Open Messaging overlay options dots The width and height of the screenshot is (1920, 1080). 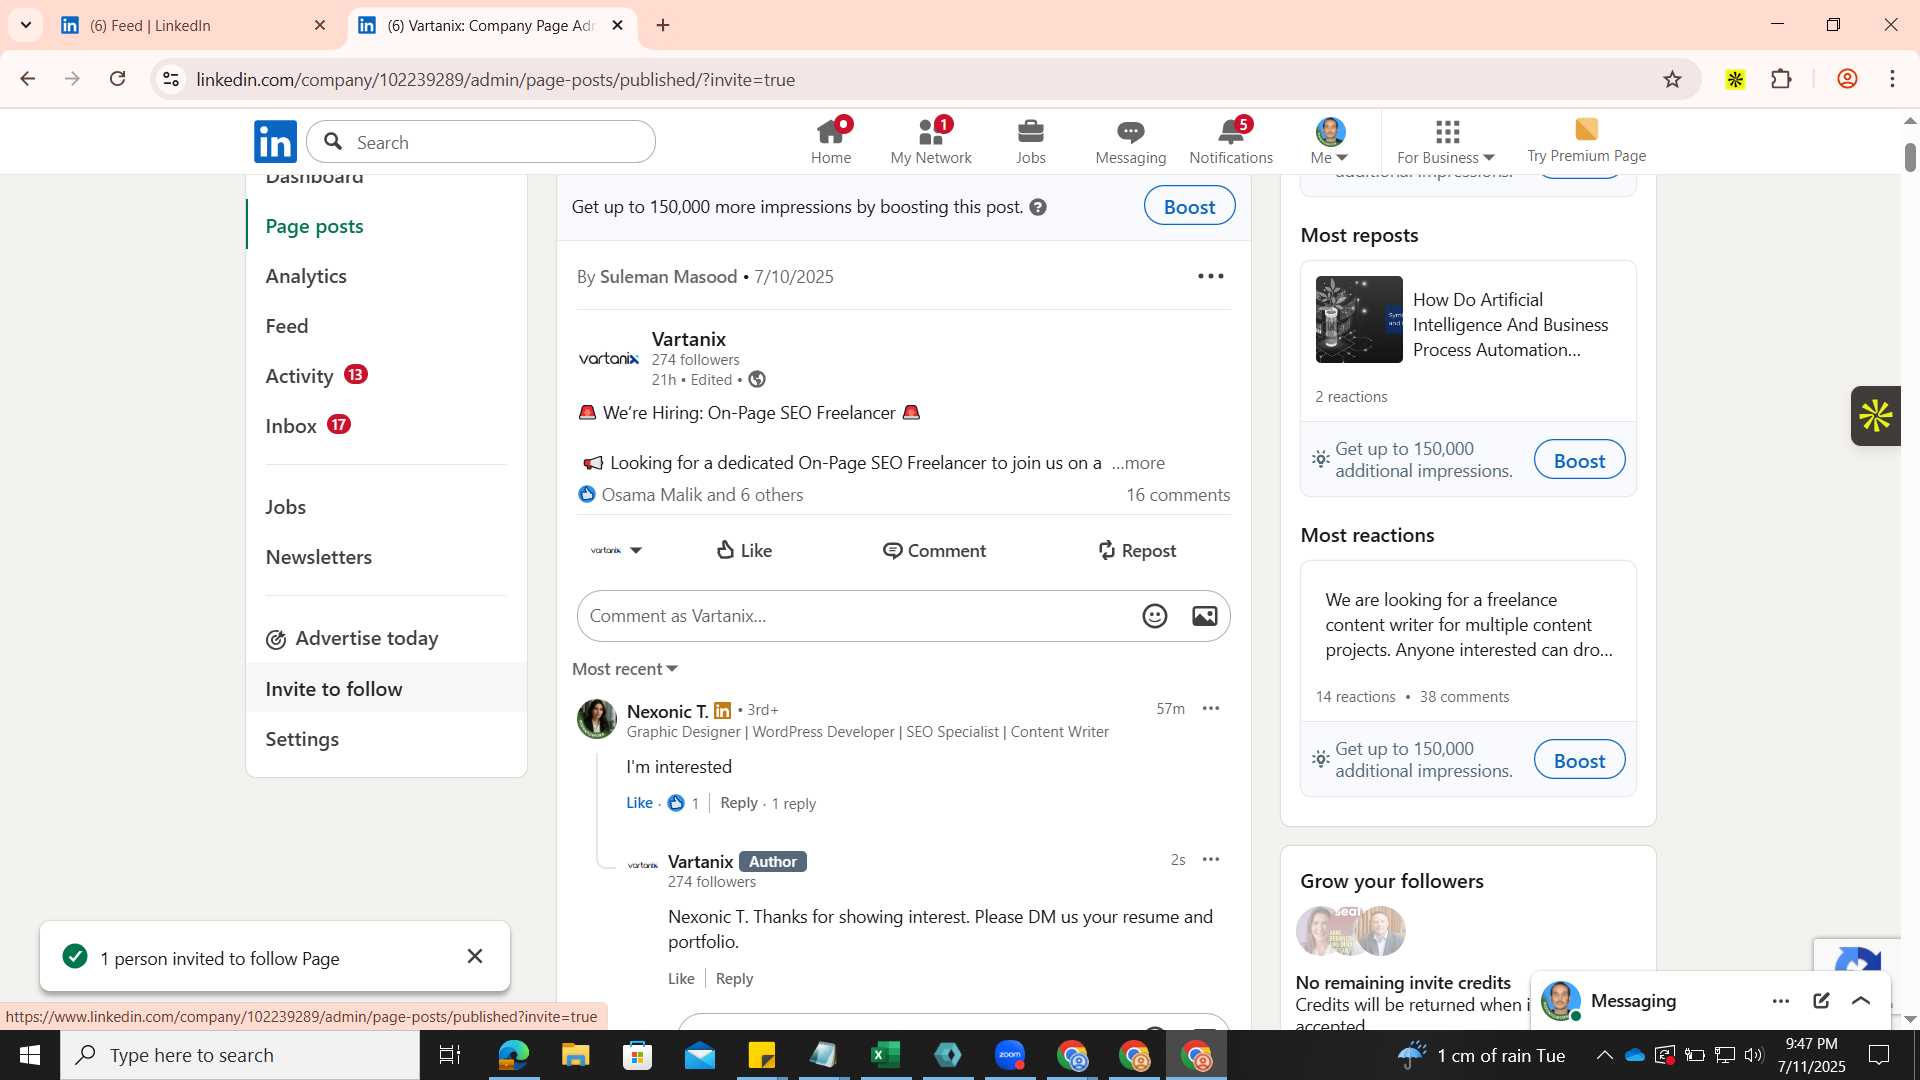click(1781, 1001)
